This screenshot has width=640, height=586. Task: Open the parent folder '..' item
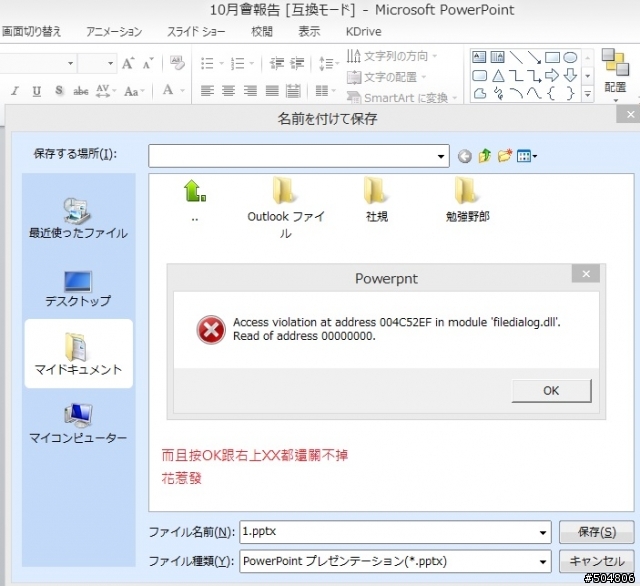pos(195,201)
